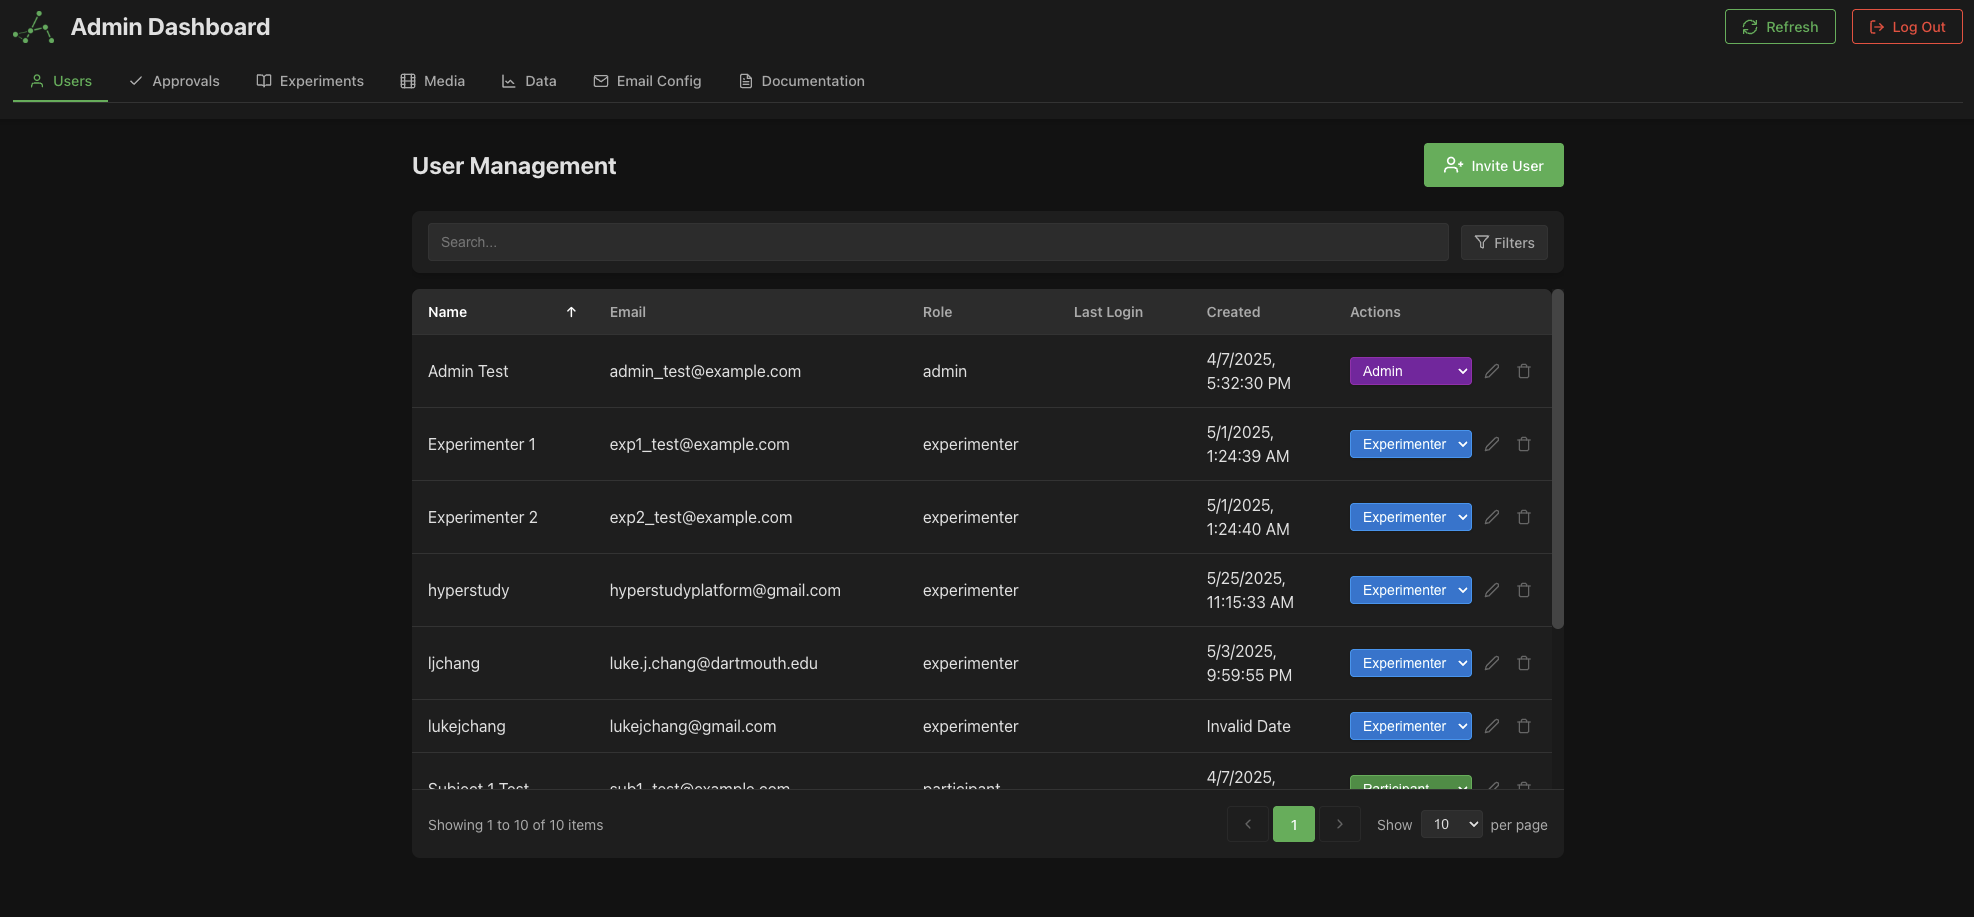Change Experimenter 2's role dropdown

pos(1410,517)
